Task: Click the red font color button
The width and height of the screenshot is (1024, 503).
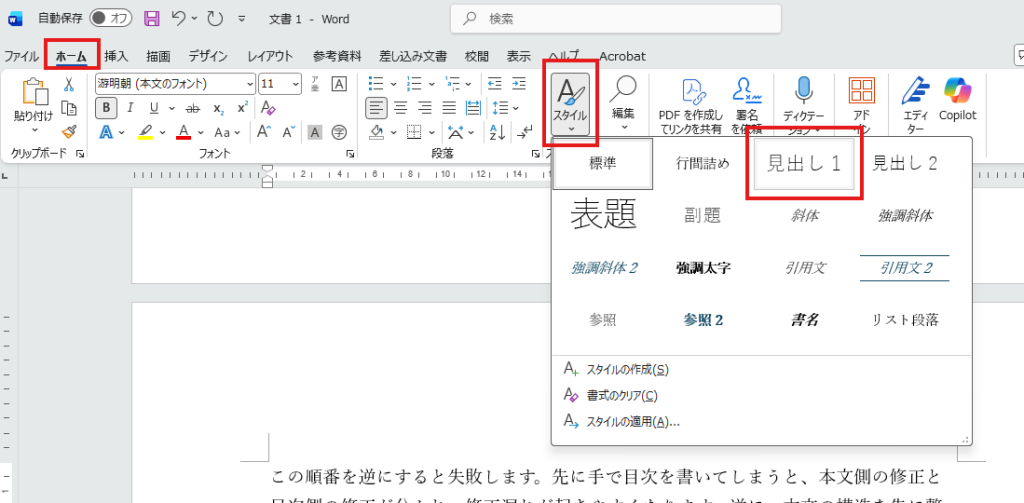Action: pos(183,132)
